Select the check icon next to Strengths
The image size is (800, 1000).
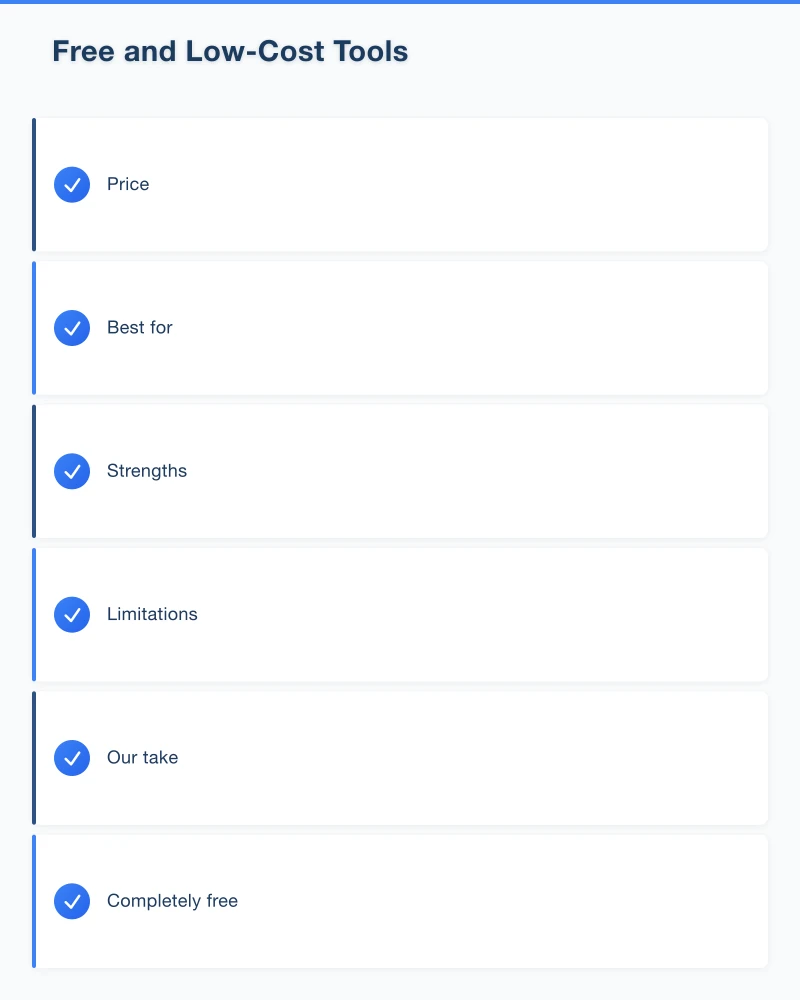[72, 471]
